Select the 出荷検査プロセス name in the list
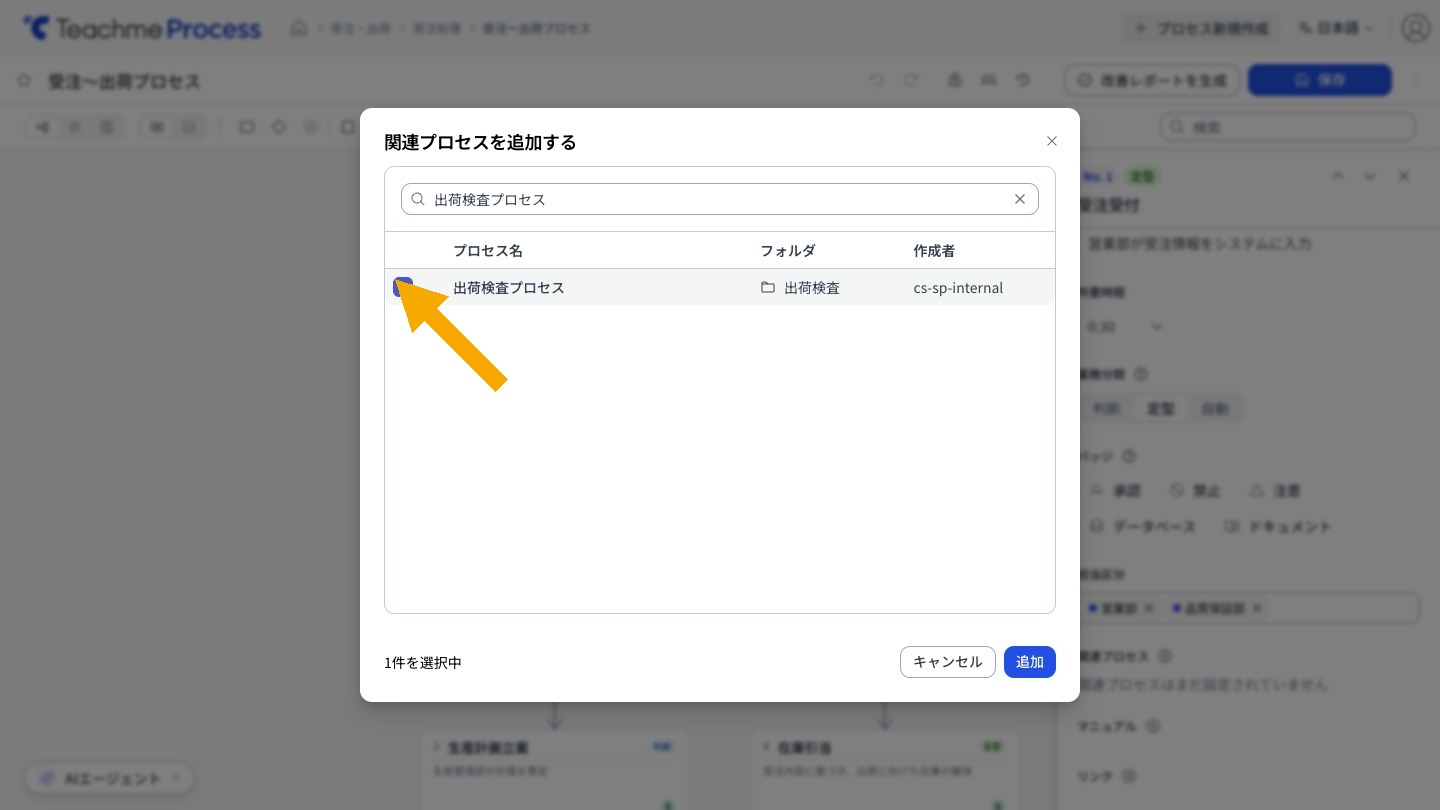This screenshot has height=810, width=1440. (x=509, y=287)
